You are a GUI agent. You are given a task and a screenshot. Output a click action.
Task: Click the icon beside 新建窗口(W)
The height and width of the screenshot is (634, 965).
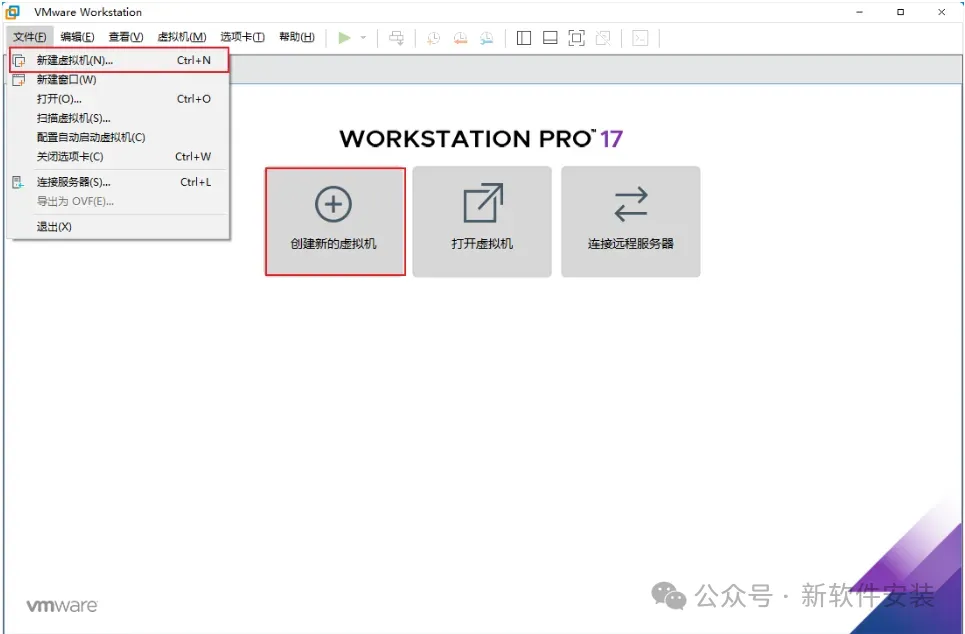[19, 79]
